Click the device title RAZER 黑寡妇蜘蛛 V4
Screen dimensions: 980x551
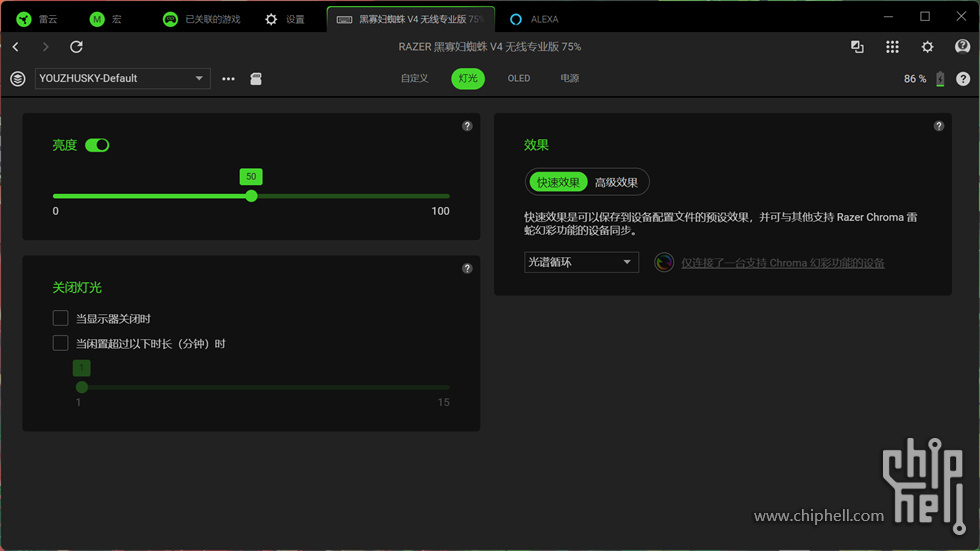click(489, 47)
